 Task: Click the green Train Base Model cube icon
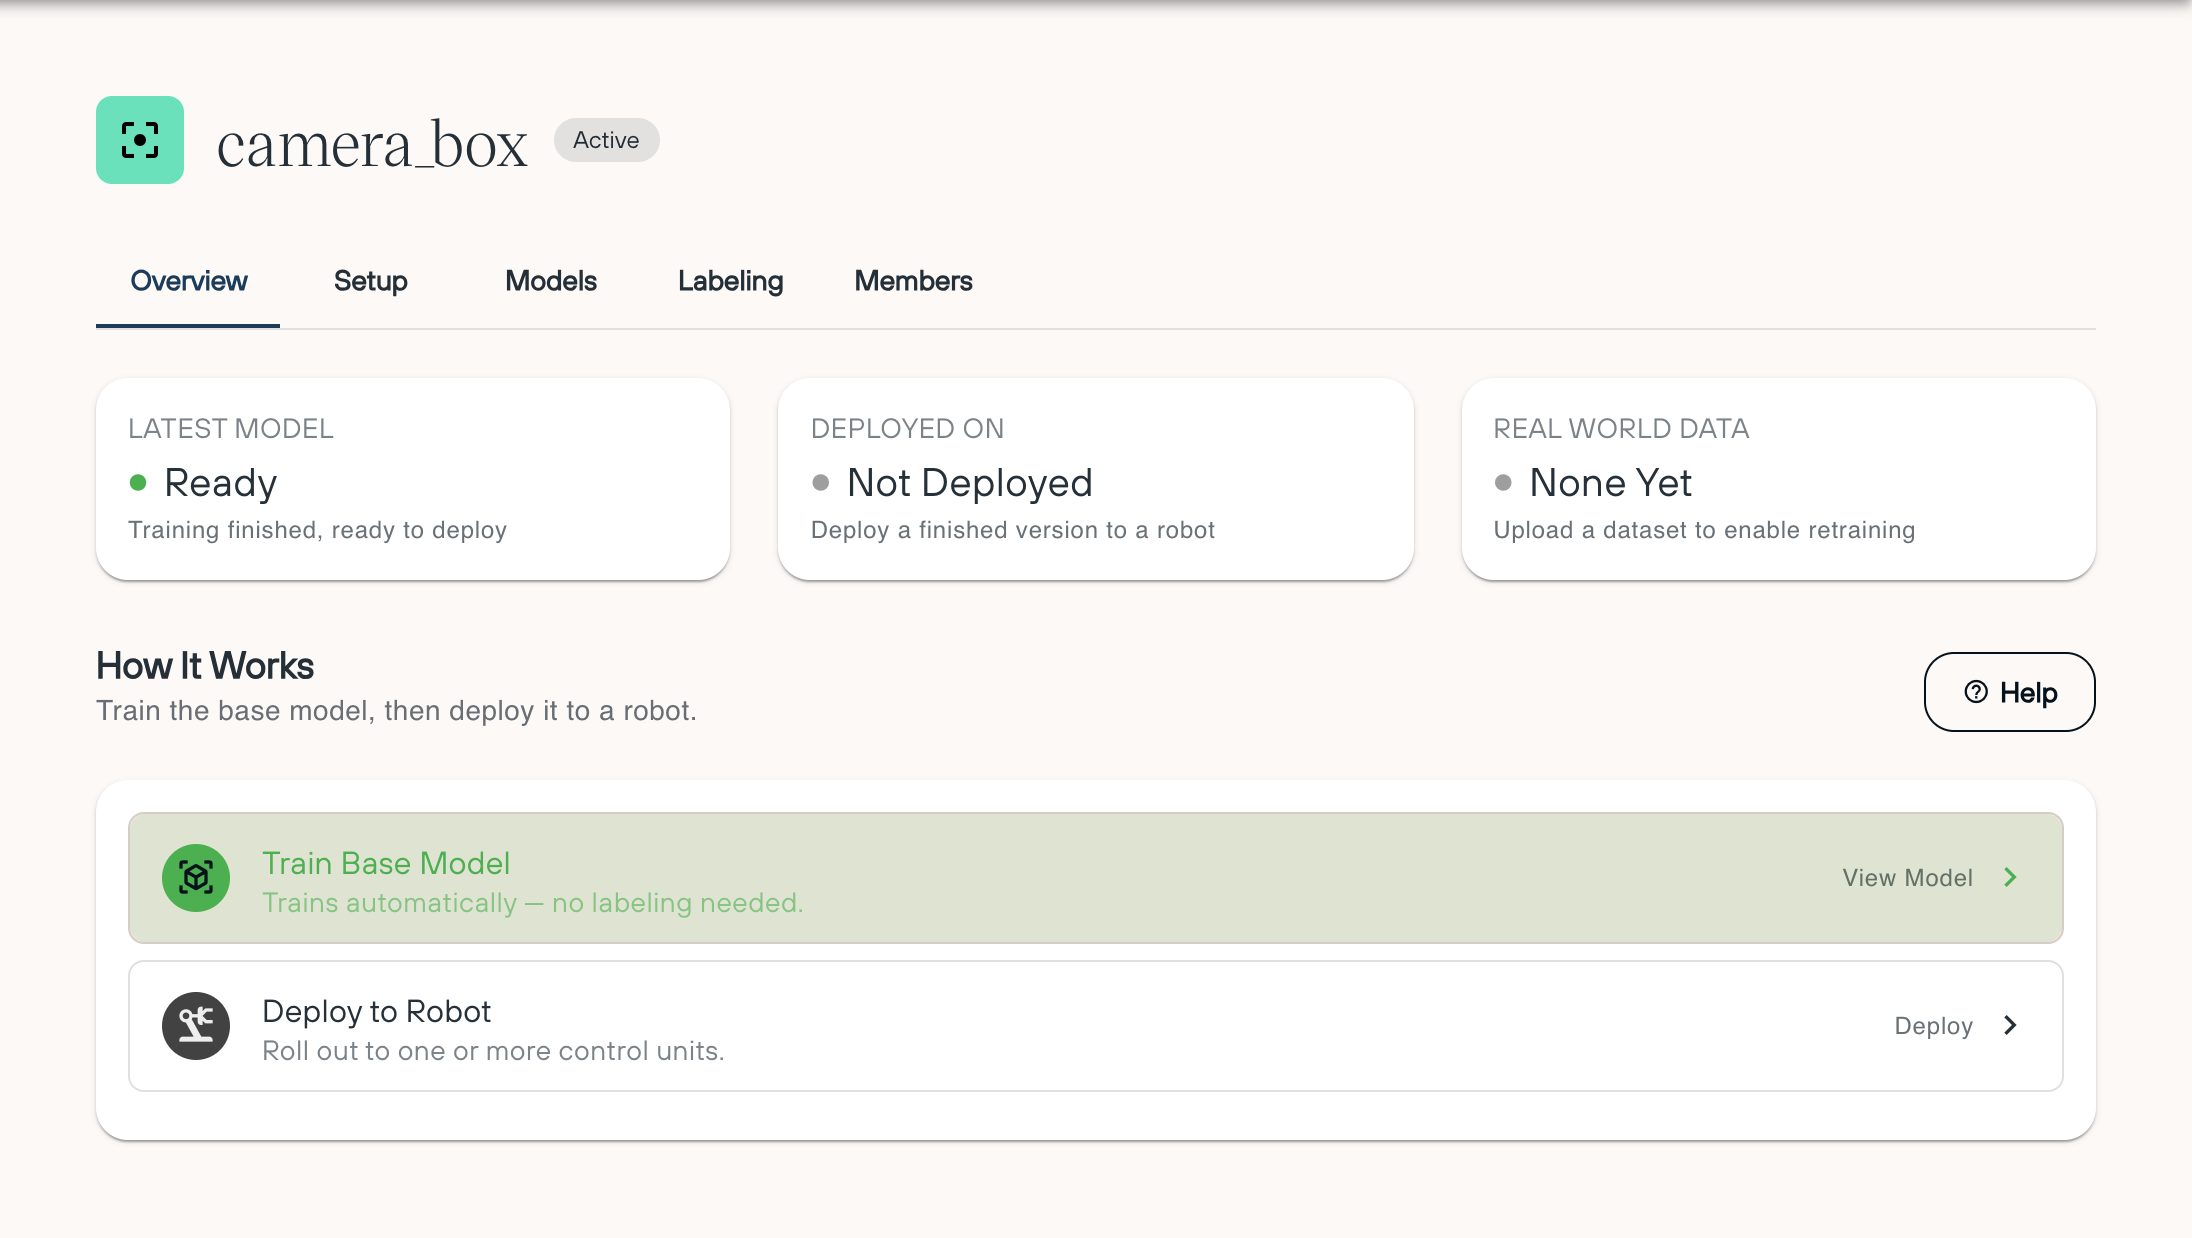click(x=196, y=878)
